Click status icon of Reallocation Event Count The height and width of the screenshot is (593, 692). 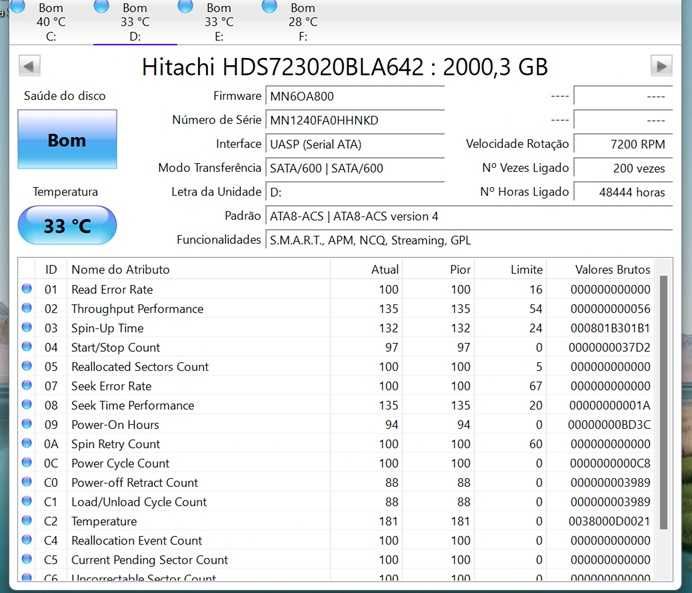(x=26, y=540)
